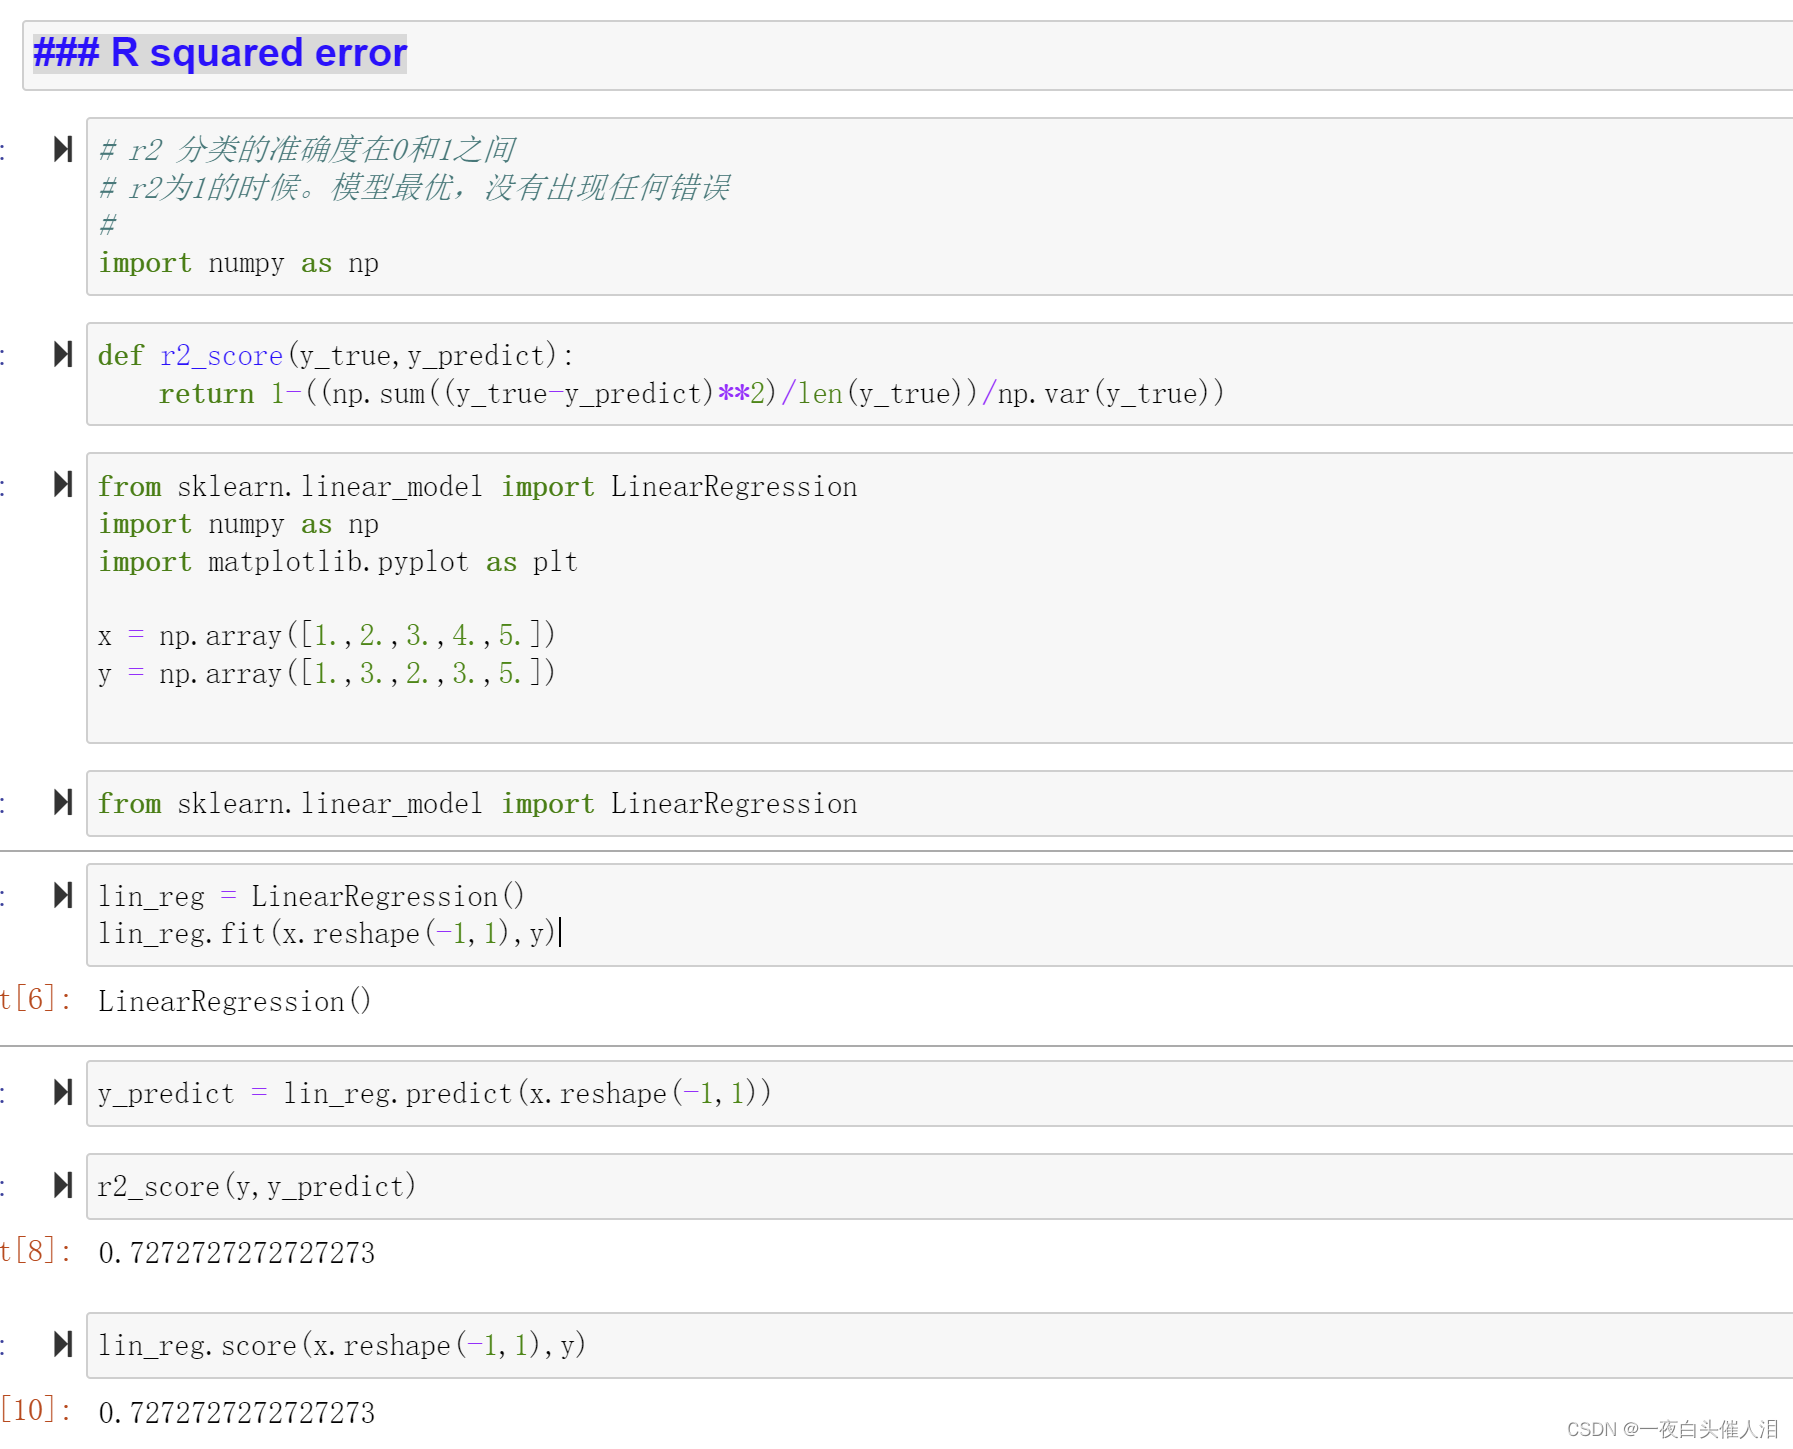Click the output prompt label [10]

tap(36, 1411)
